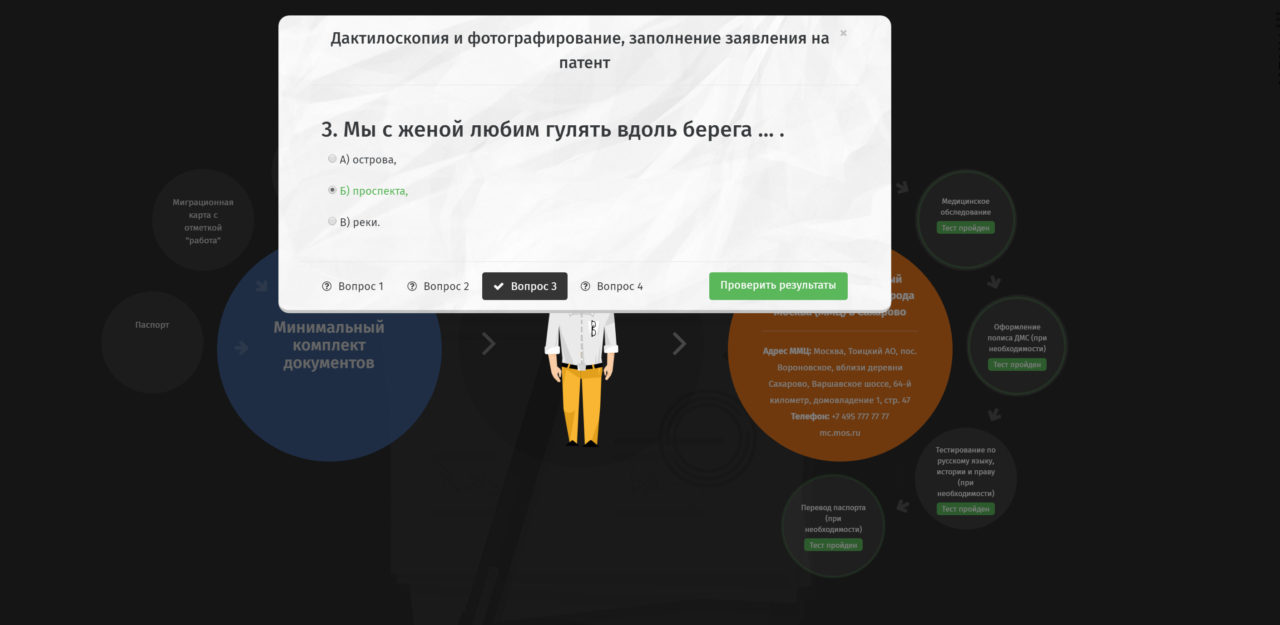Screen dimensions: 1280x625
Task: Go to the Вопрос 1 tab
Action: pyautogui.click(x=352, y=286)
